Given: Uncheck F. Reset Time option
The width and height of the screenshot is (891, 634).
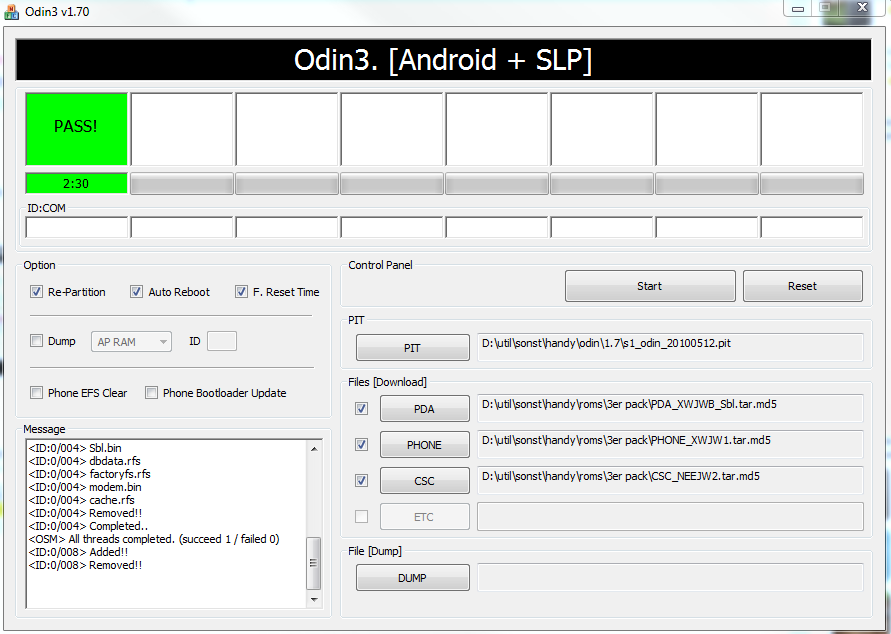Looking at the screenshot, I should point(242,292).
